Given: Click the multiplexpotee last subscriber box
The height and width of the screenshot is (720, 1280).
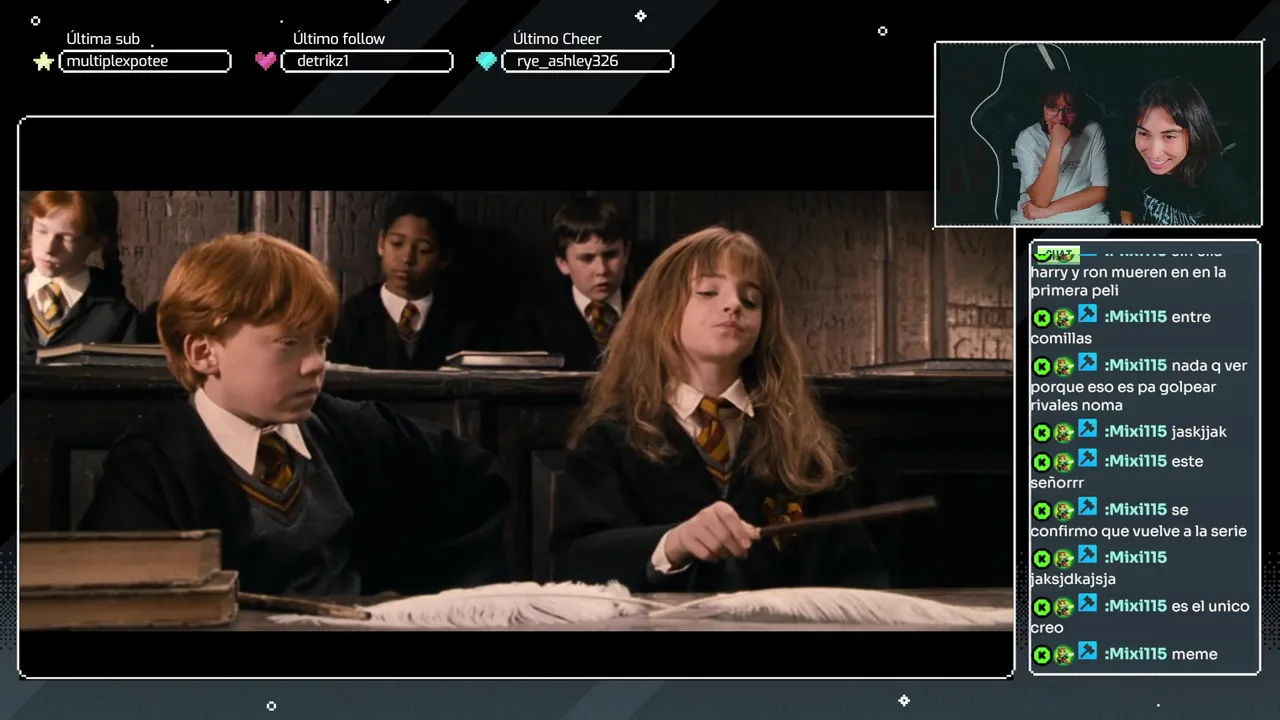Looking at the screenshot, I should coord(145,62).
